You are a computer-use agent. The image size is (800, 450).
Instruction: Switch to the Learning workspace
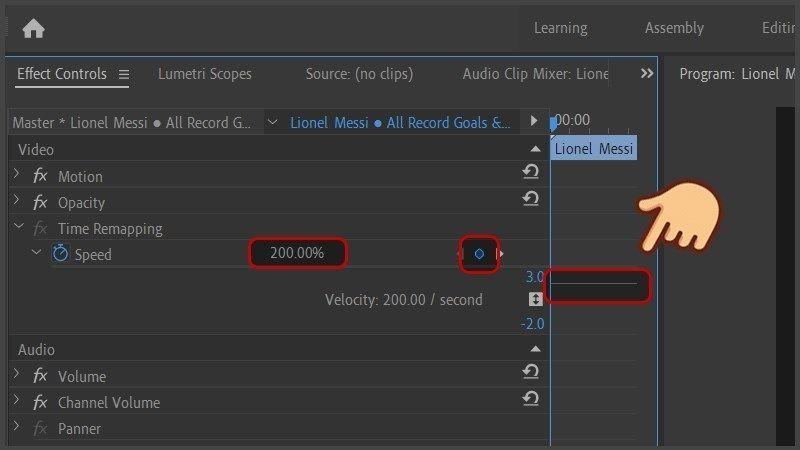tap(561, 28)
